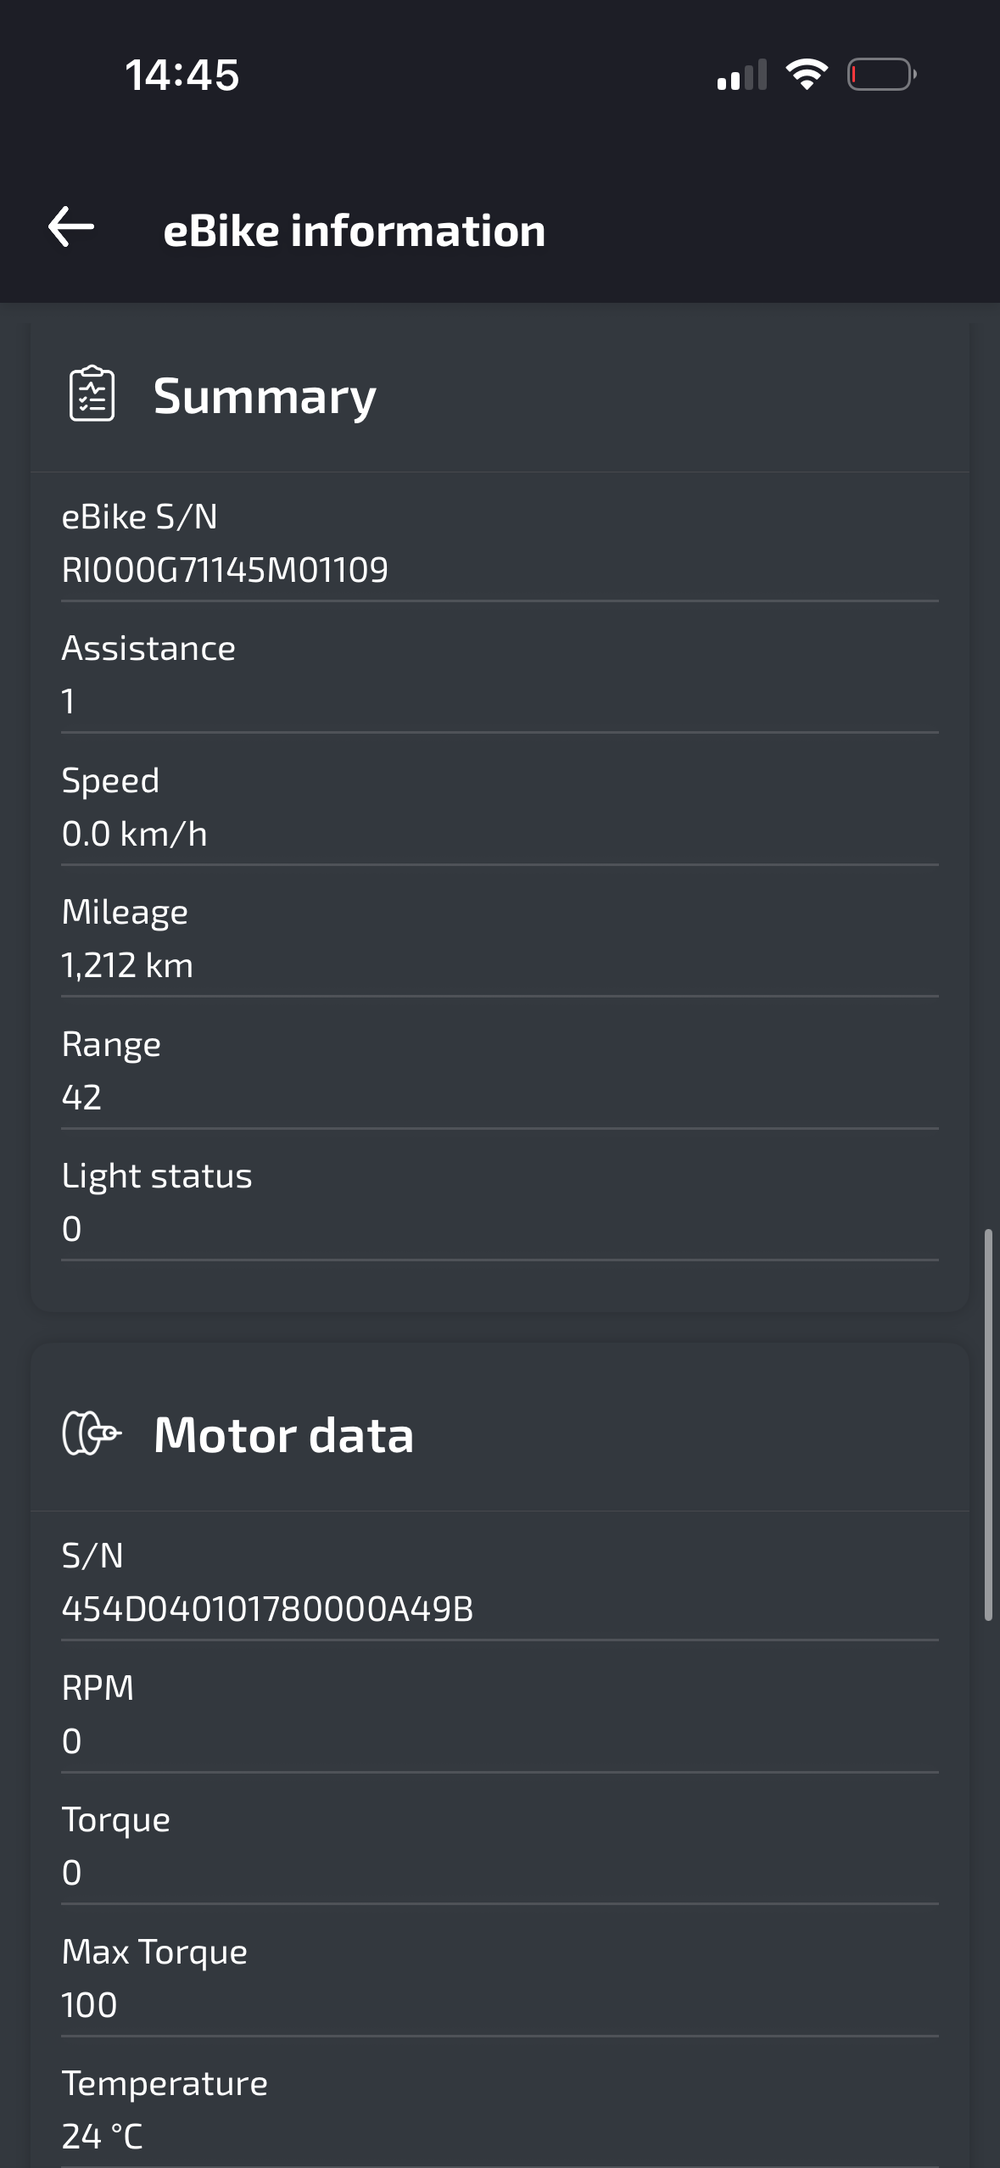Tap the RPM value row
The image size is (1000, 2168).
click(500, 1713)
